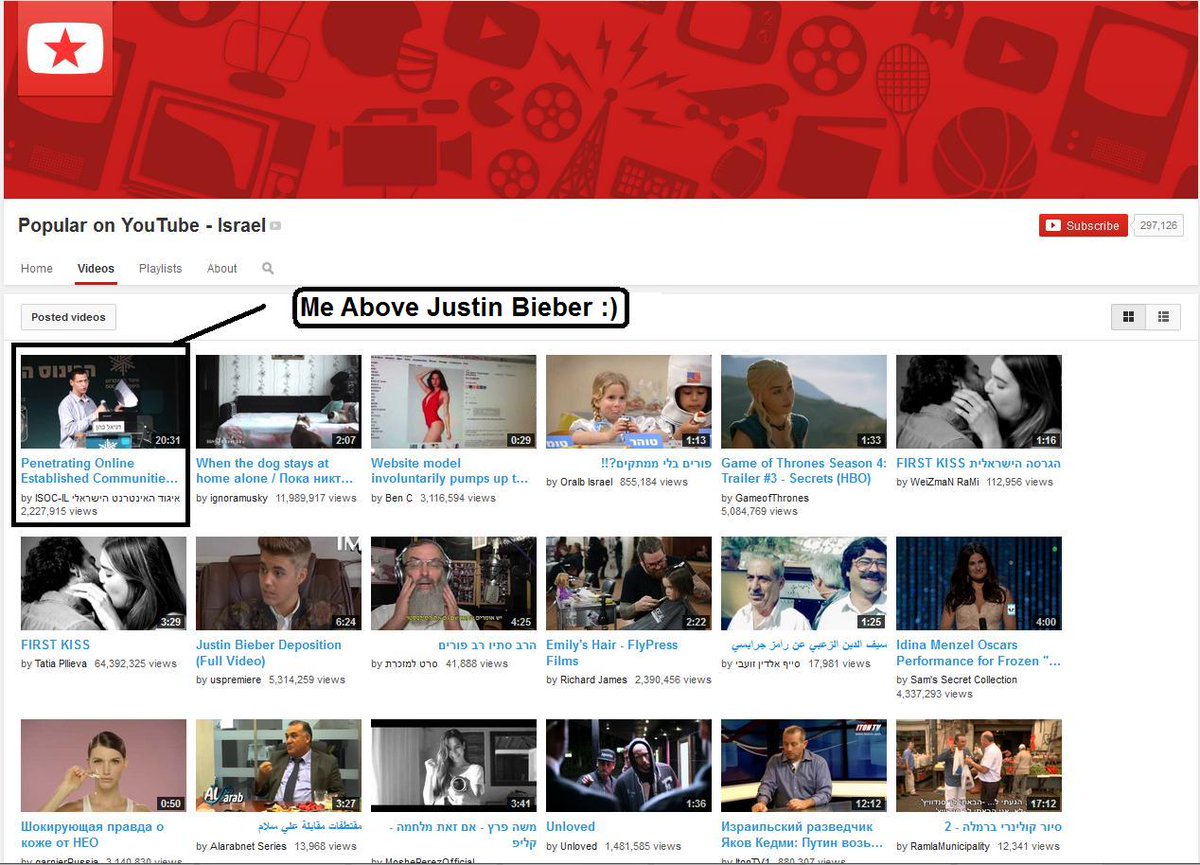Open the Unloved video title
Screen dimensions: 1200x865
[571, 827]
